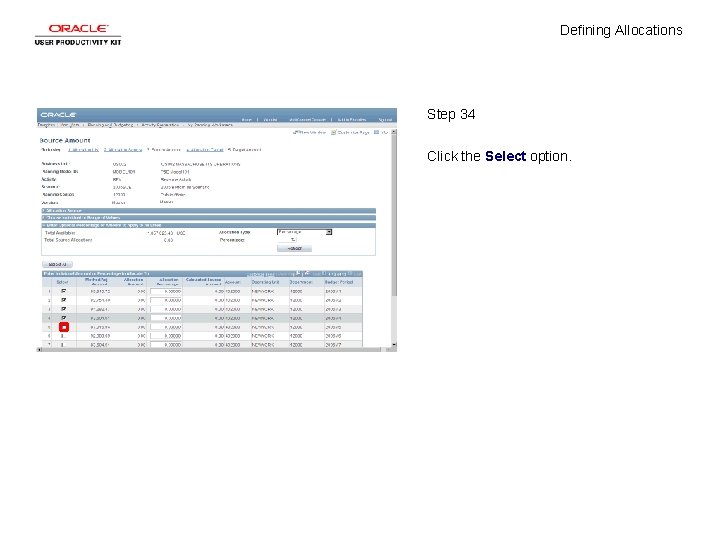Uncheck the Select checkbox in row 2
This screenshot has width=720, height=540.
[x=63, y=300]
